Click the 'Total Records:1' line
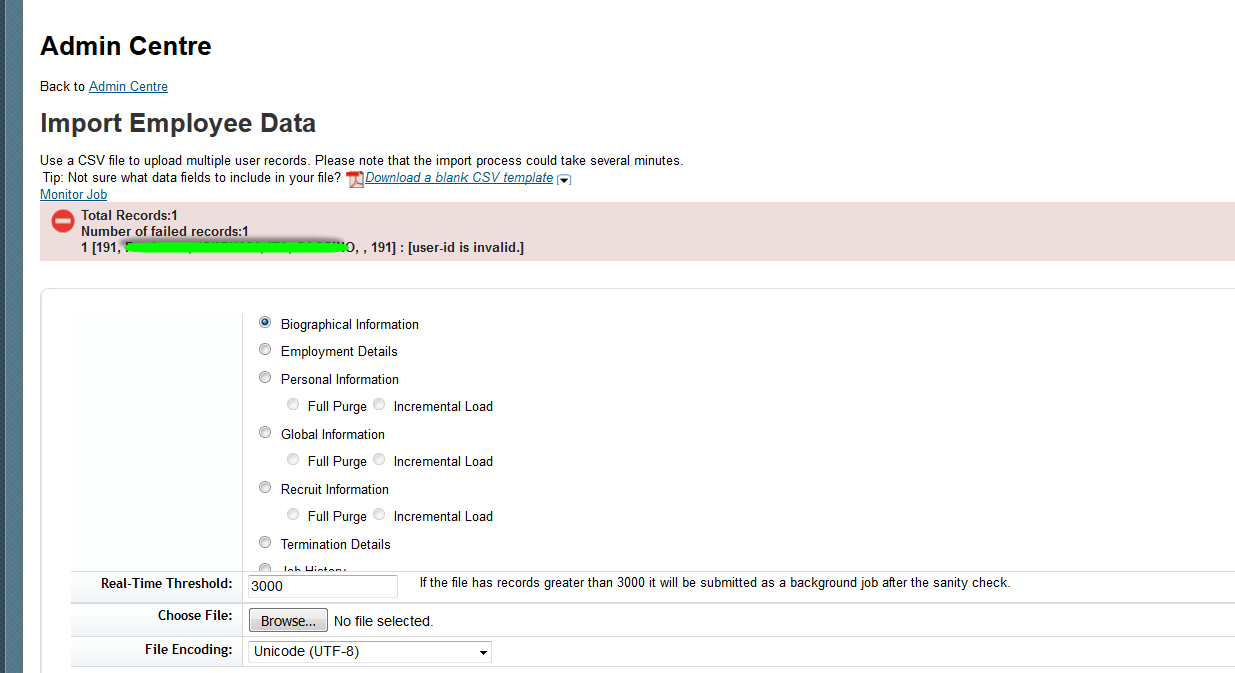1235x673 pixels. pyautogui.click(x=129, y=216)
